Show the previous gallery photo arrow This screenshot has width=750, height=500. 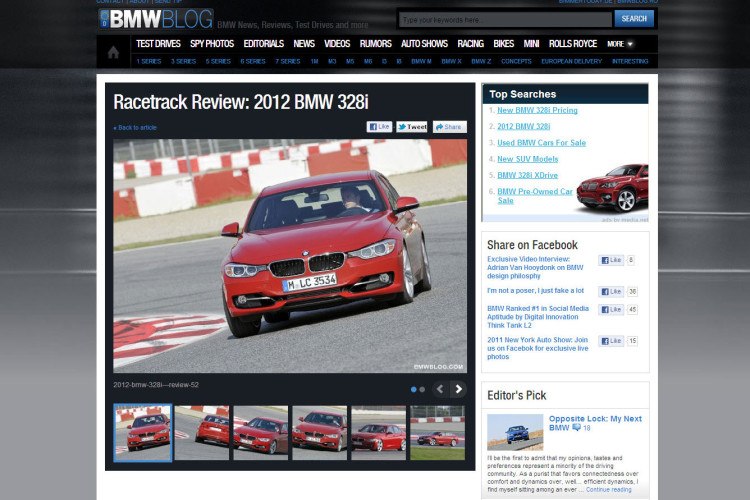(440, 389)
